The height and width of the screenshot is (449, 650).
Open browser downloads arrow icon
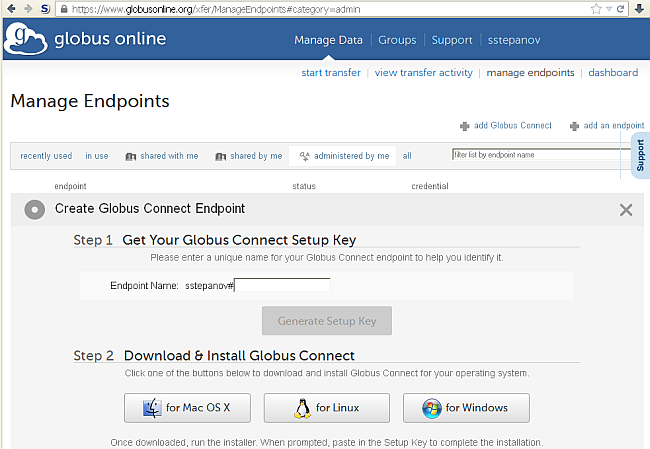click(x=640, y=9)
